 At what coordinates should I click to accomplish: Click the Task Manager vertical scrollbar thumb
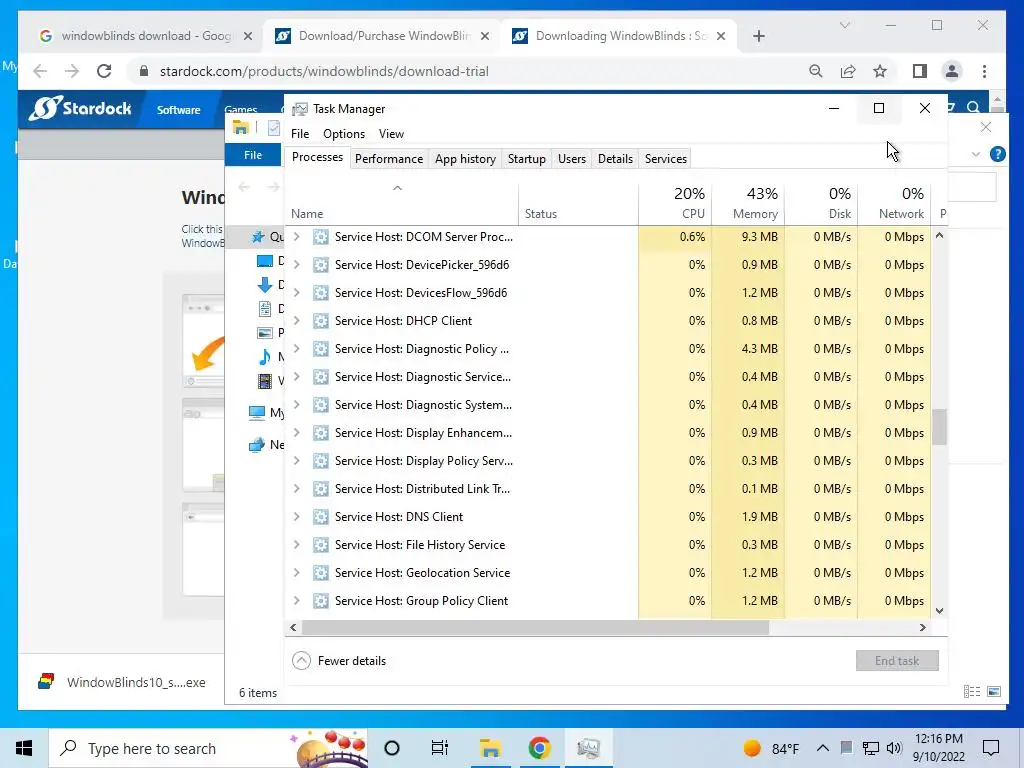click(x=939, y=427)
